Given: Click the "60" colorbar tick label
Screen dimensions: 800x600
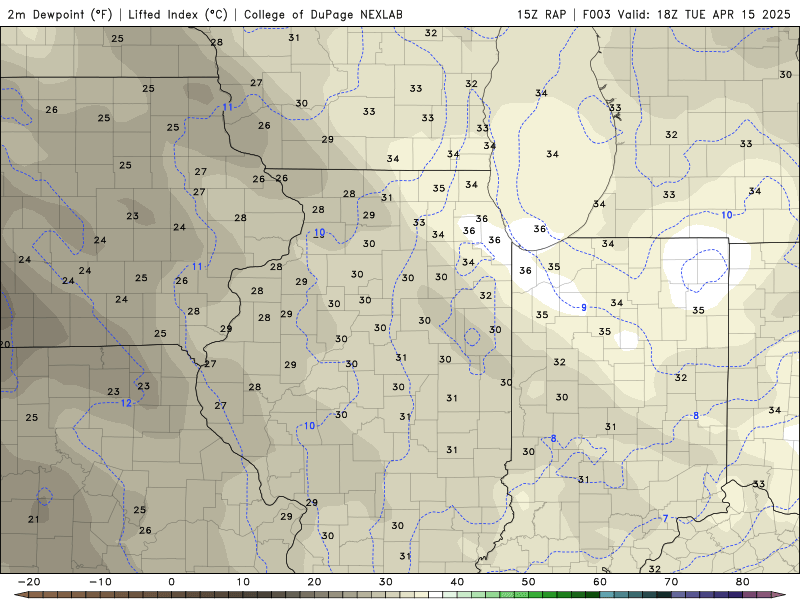Looking at the screenshot, I should pos(600,582).
